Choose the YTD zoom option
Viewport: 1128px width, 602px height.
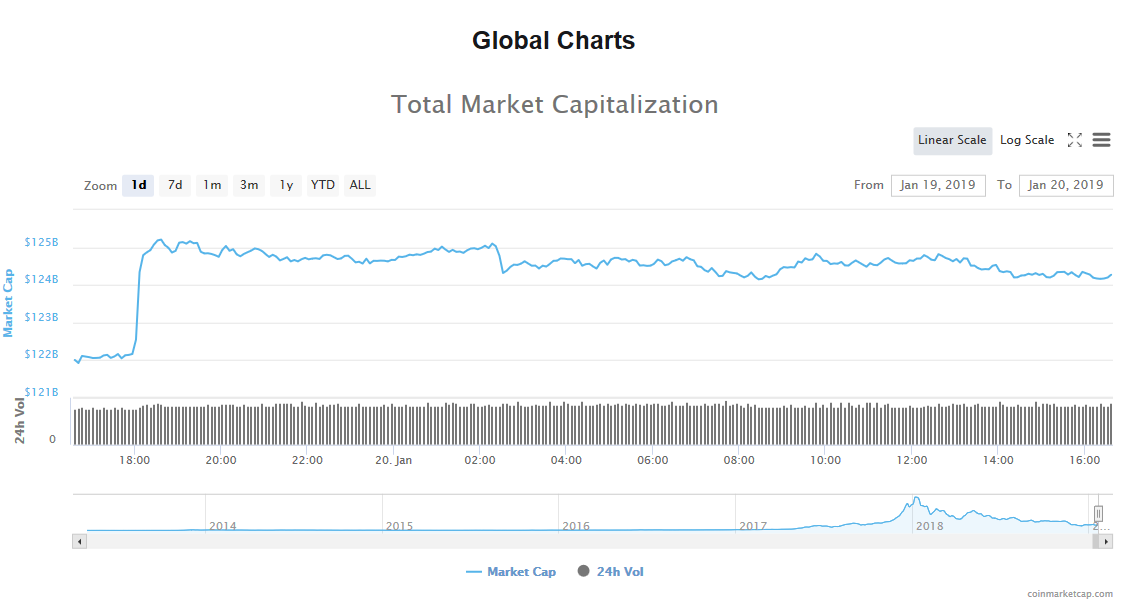[x=323, y=185]
